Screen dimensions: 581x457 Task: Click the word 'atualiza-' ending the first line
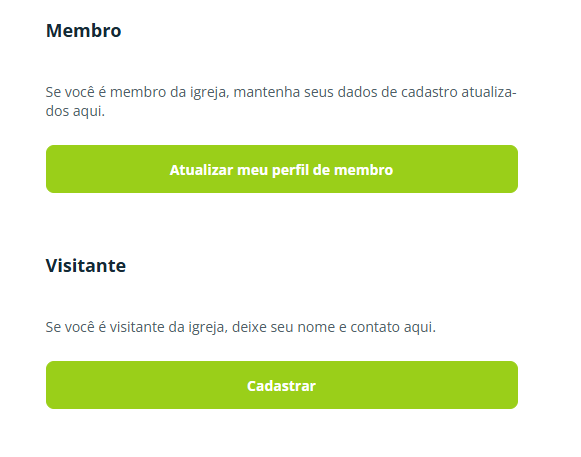(489, 92)
